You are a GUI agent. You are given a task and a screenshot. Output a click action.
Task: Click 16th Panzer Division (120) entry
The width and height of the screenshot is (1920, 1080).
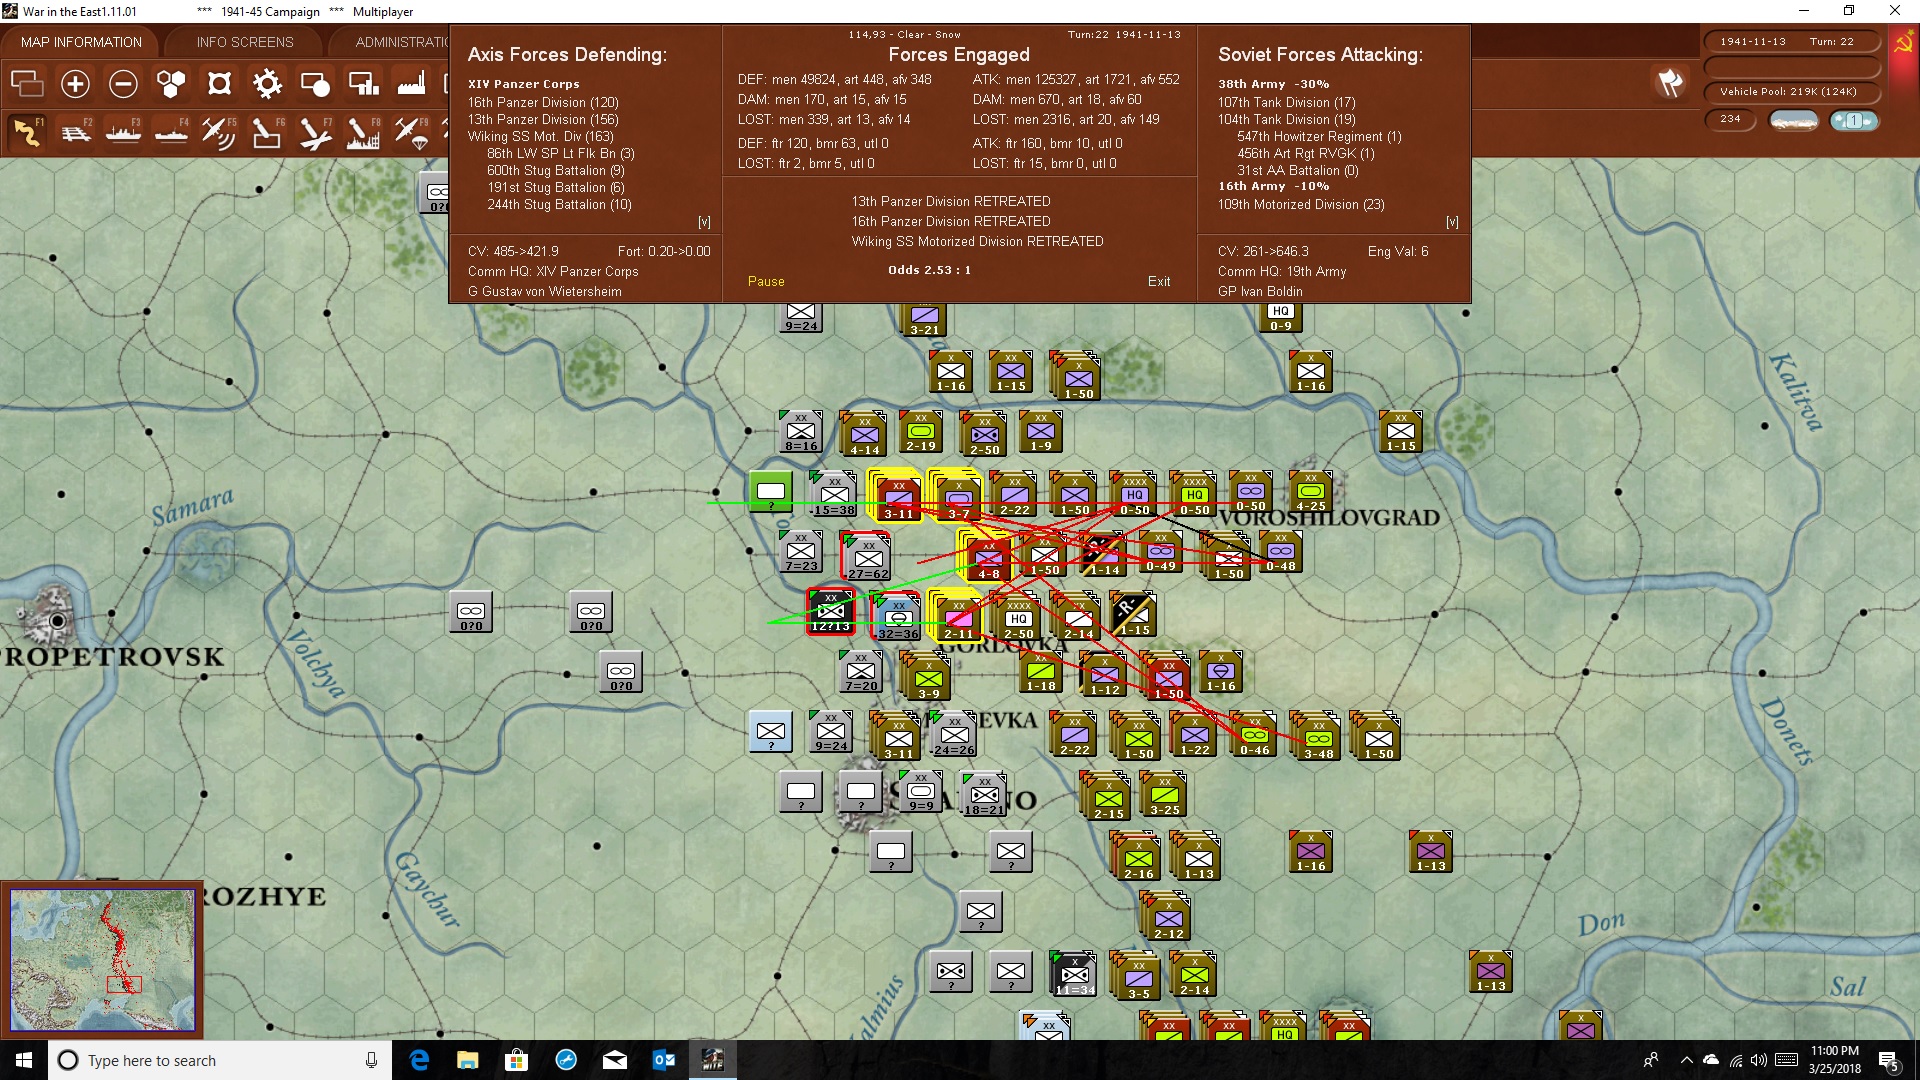pos(543,102)
